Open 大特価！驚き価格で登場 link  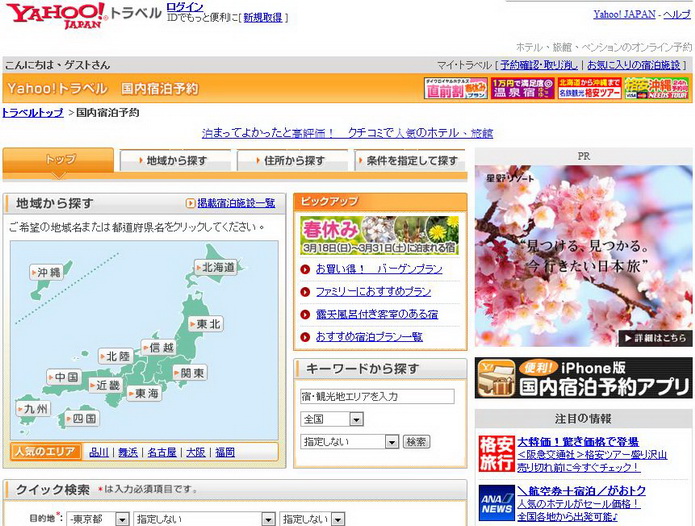point(578,442)
